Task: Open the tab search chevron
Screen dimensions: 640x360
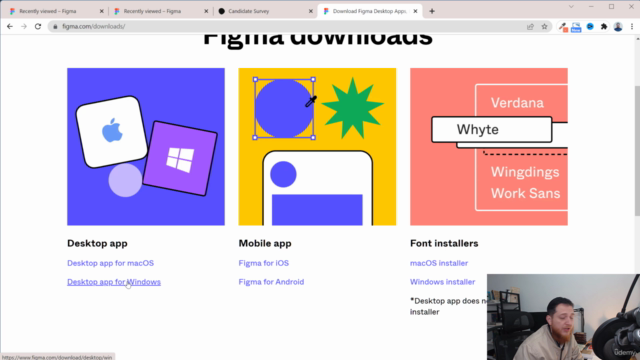Action: (x=571, y=7)
